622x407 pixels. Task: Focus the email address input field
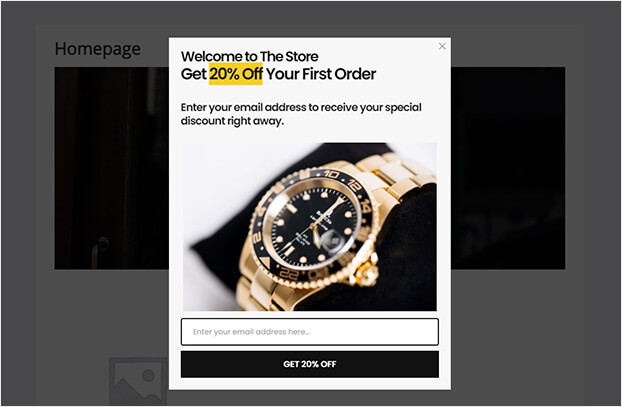309,332
